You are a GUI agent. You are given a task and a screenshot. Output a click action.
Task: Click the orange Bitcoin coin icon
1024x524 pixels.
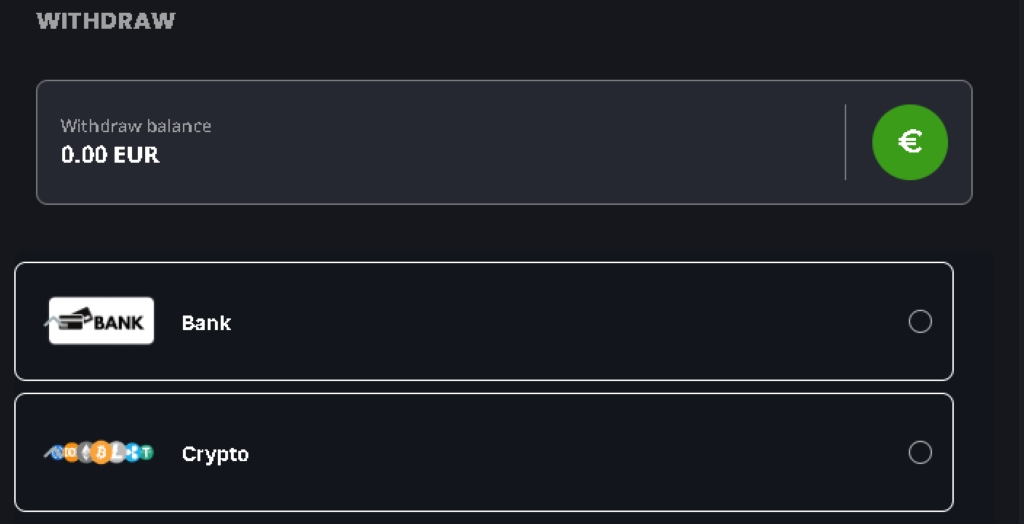pyautogui.click(x=101, y=454)
